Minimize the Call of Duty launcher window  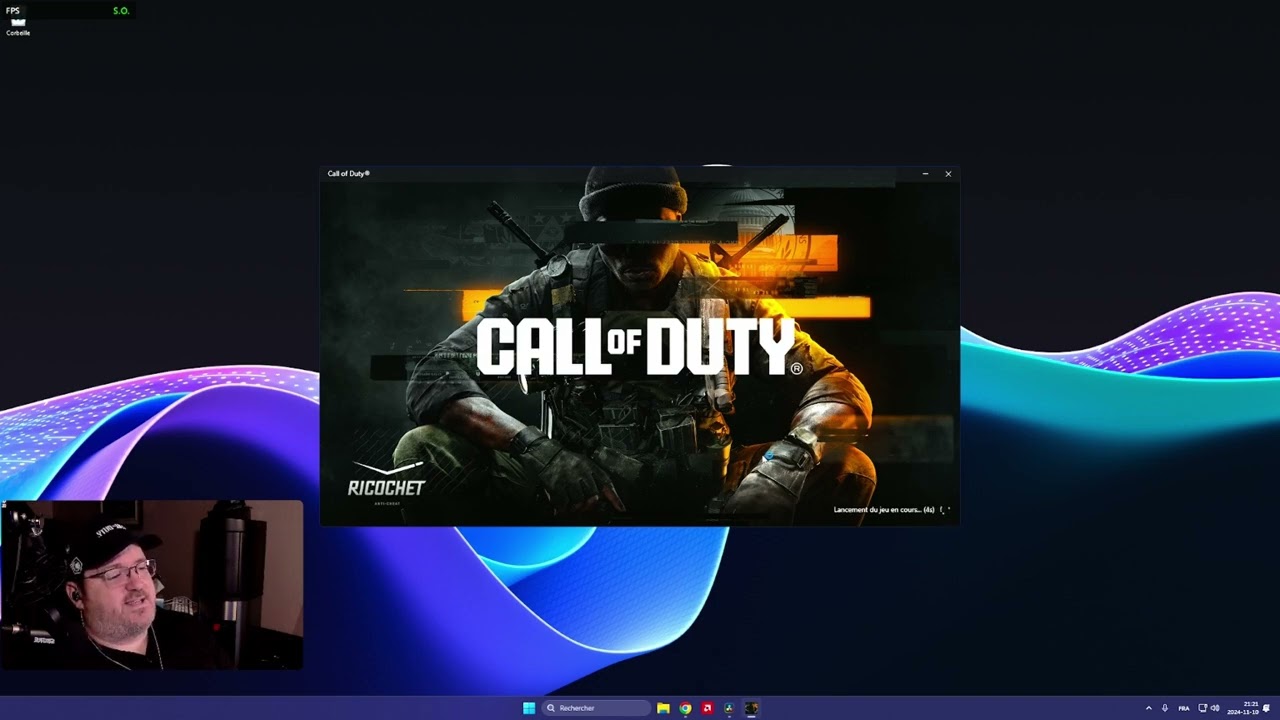(925, 174)
